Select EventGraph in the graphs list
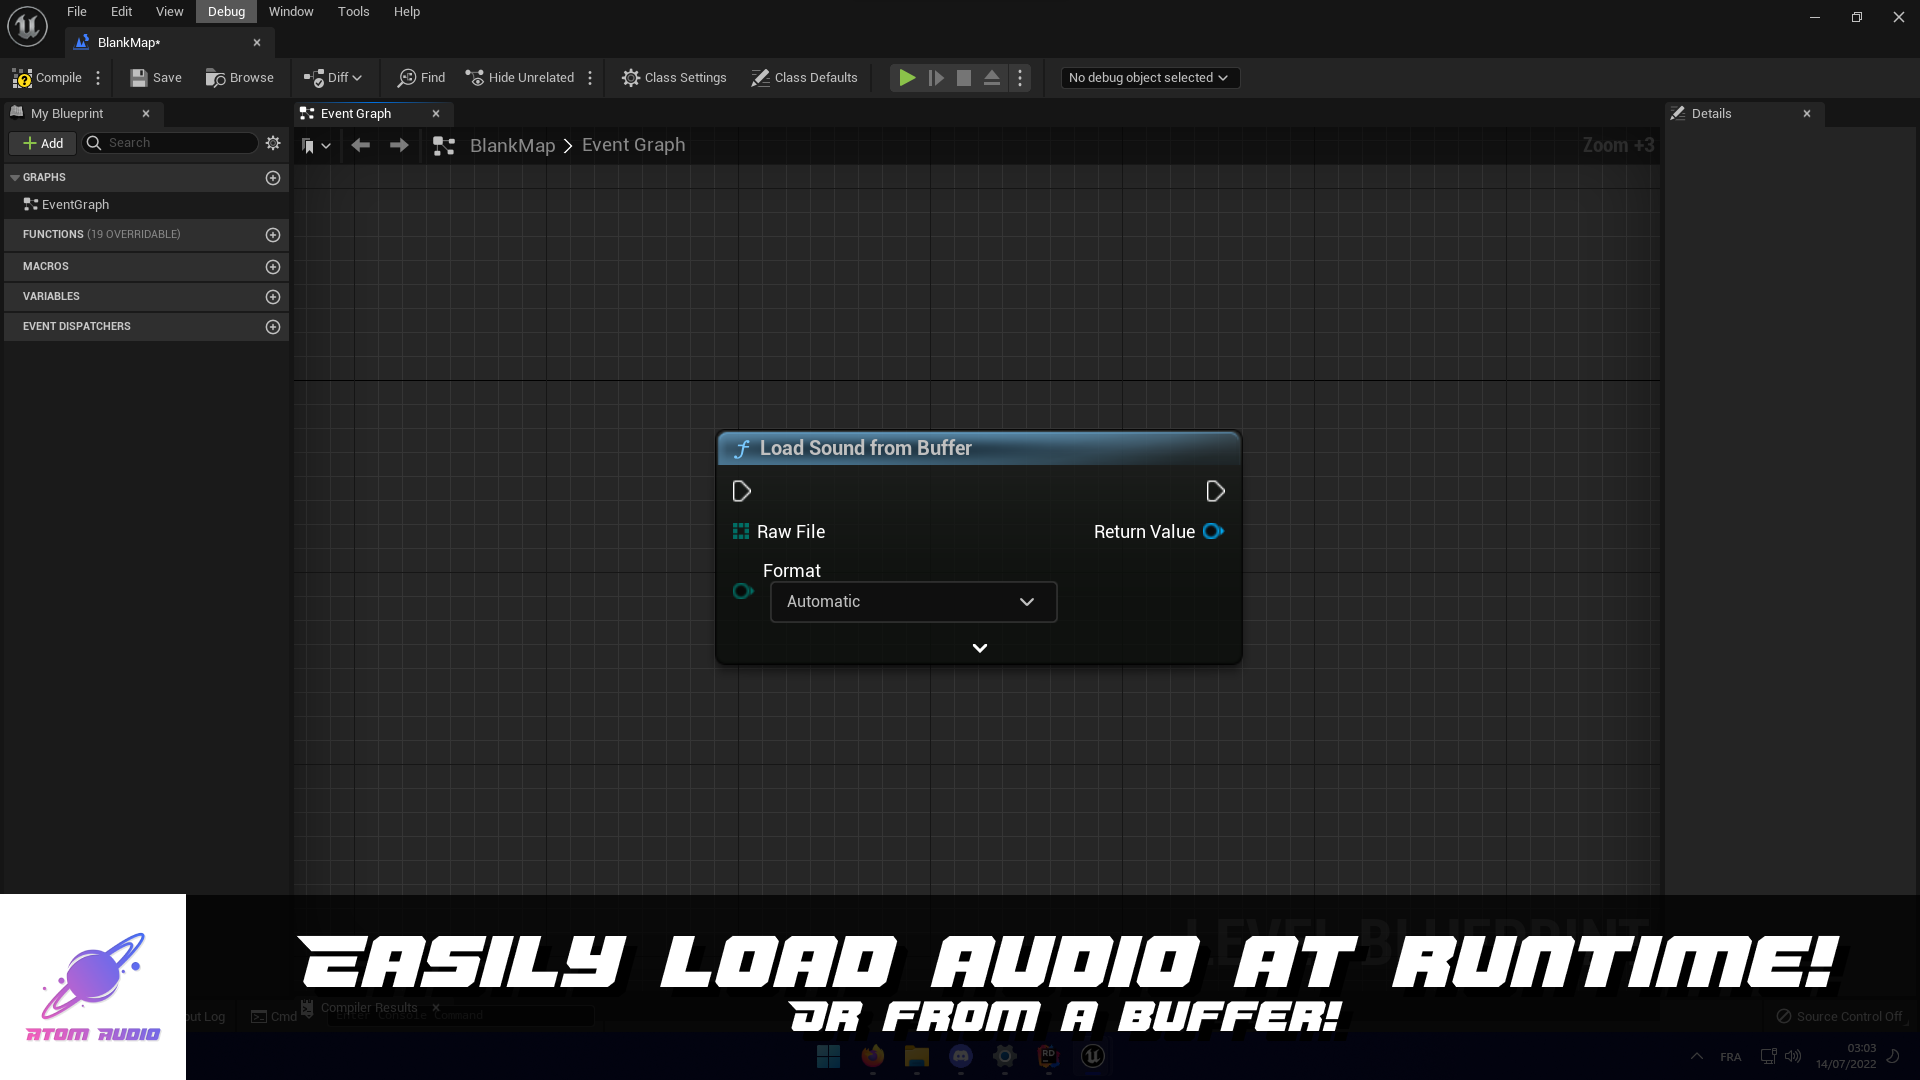The image size is (1920, 1080). [67, 205]
